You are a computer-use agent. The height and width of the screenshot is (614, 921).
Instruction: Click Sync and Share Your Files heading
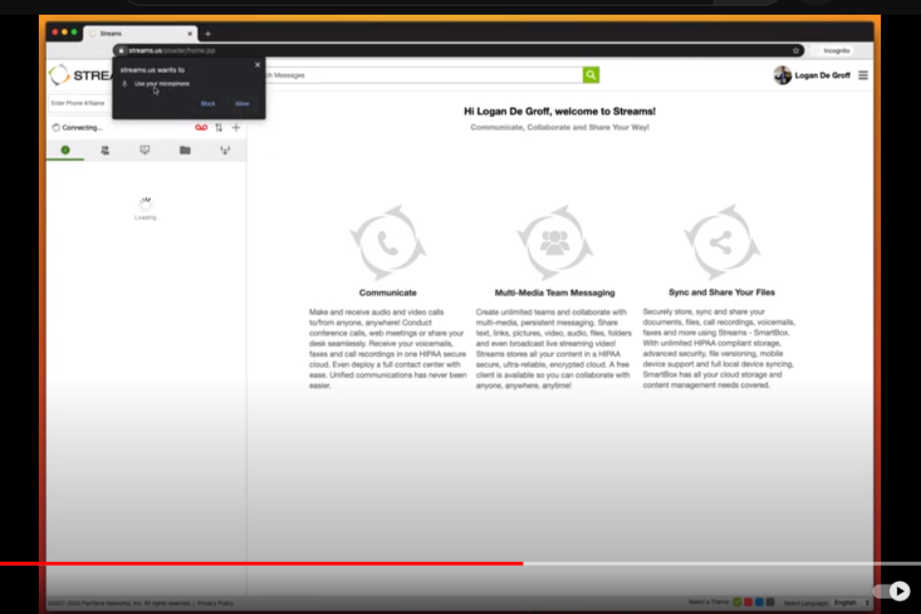tap(721, 292)
